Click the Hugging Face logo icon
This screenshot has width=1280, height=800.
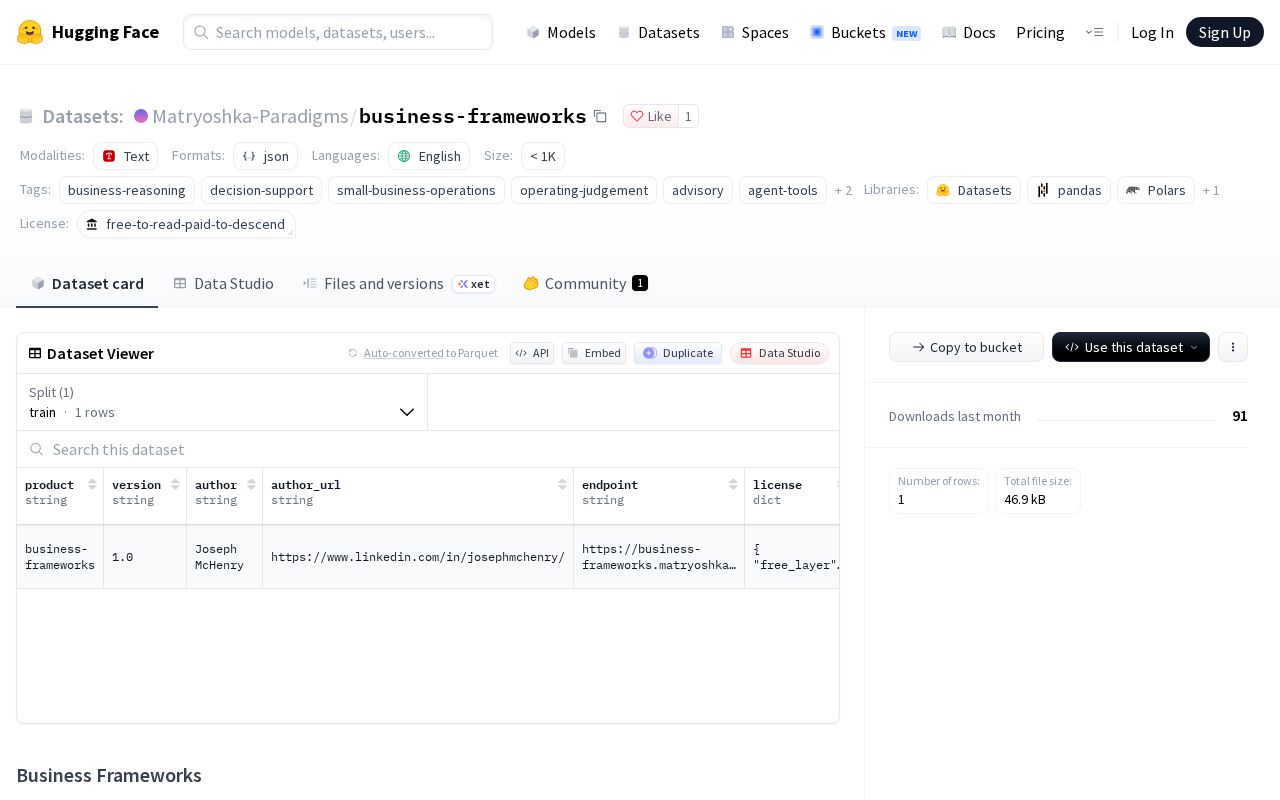(x=30, y=32)
